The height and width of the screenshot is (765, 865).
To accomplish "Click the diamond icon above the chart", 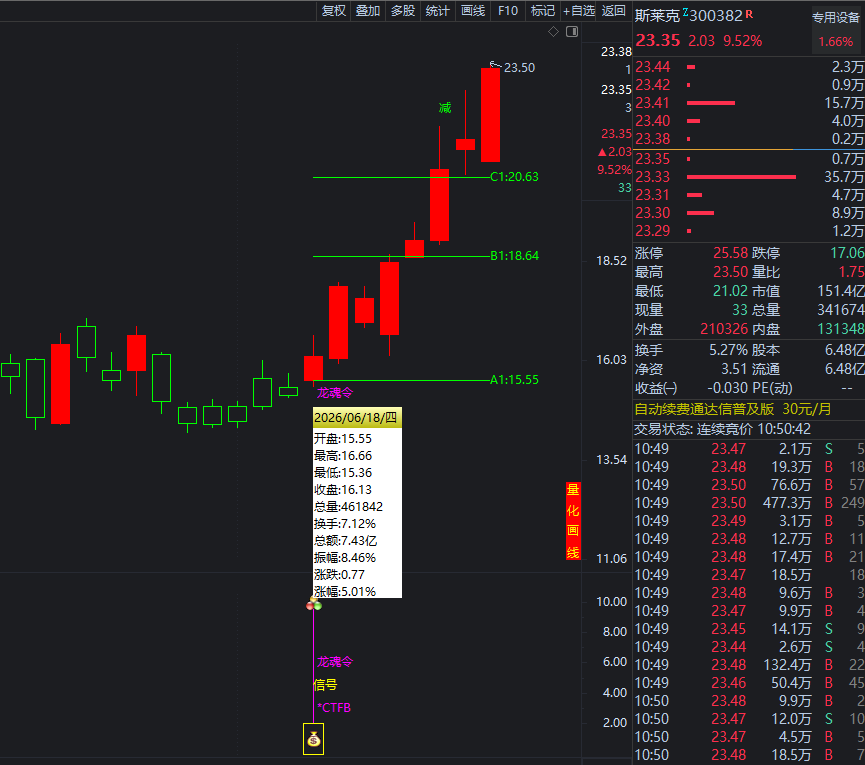I will 553,32.
